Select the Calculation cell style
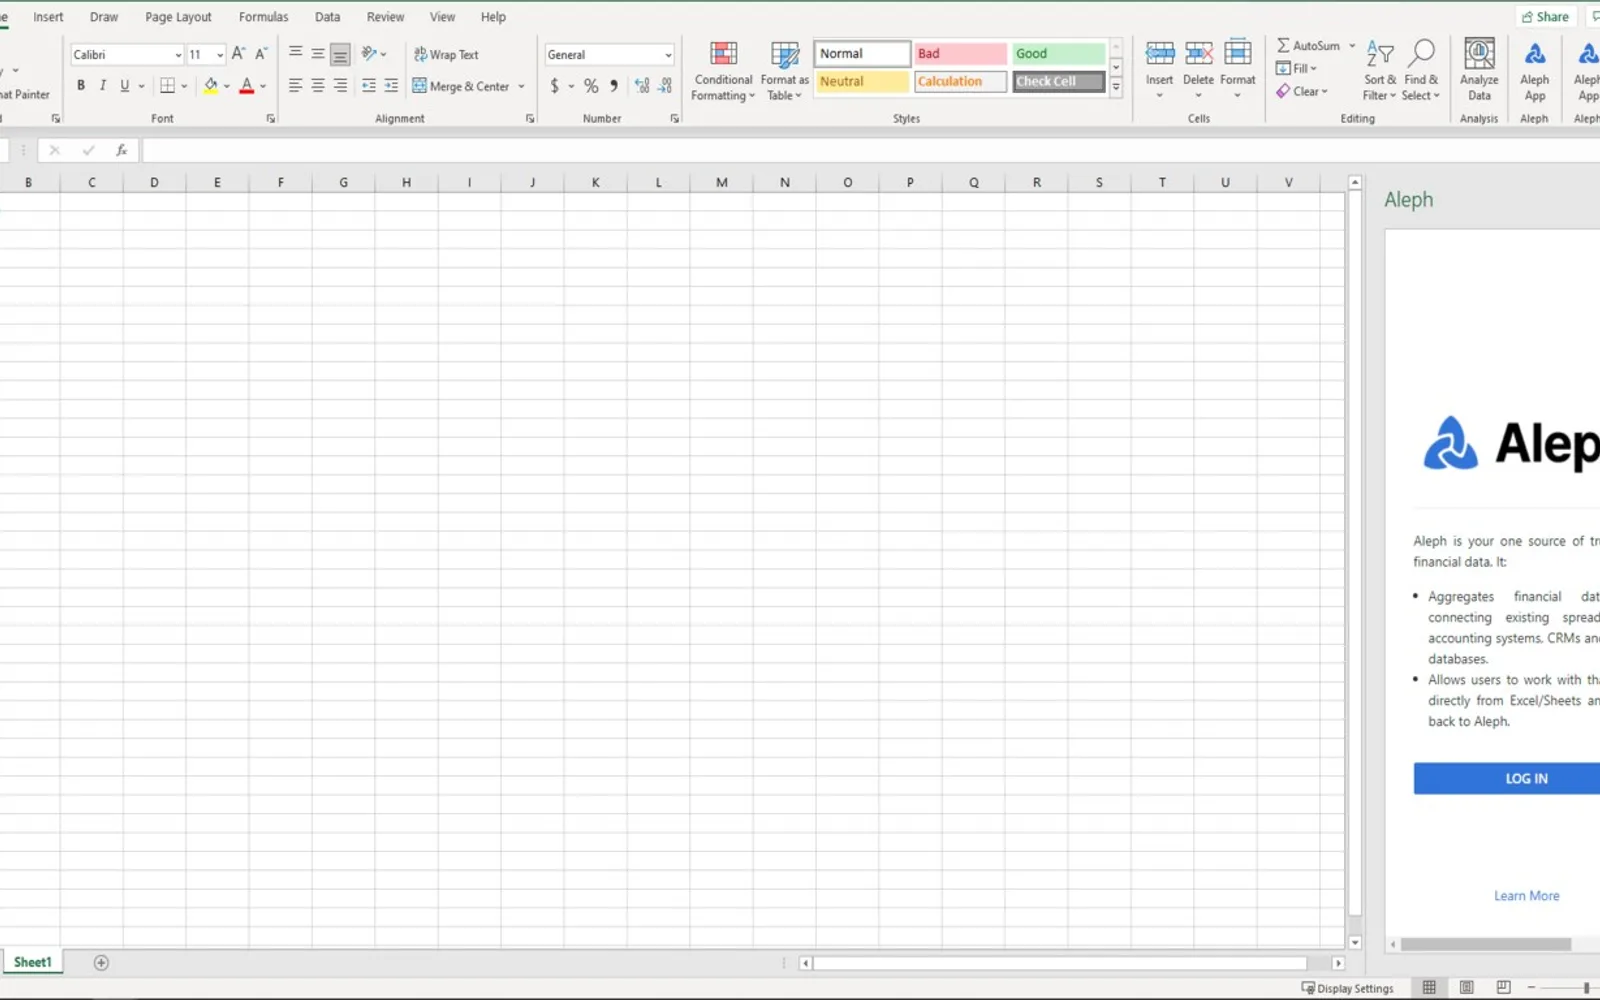The image size is (1600, 1000). coord(960,82)
